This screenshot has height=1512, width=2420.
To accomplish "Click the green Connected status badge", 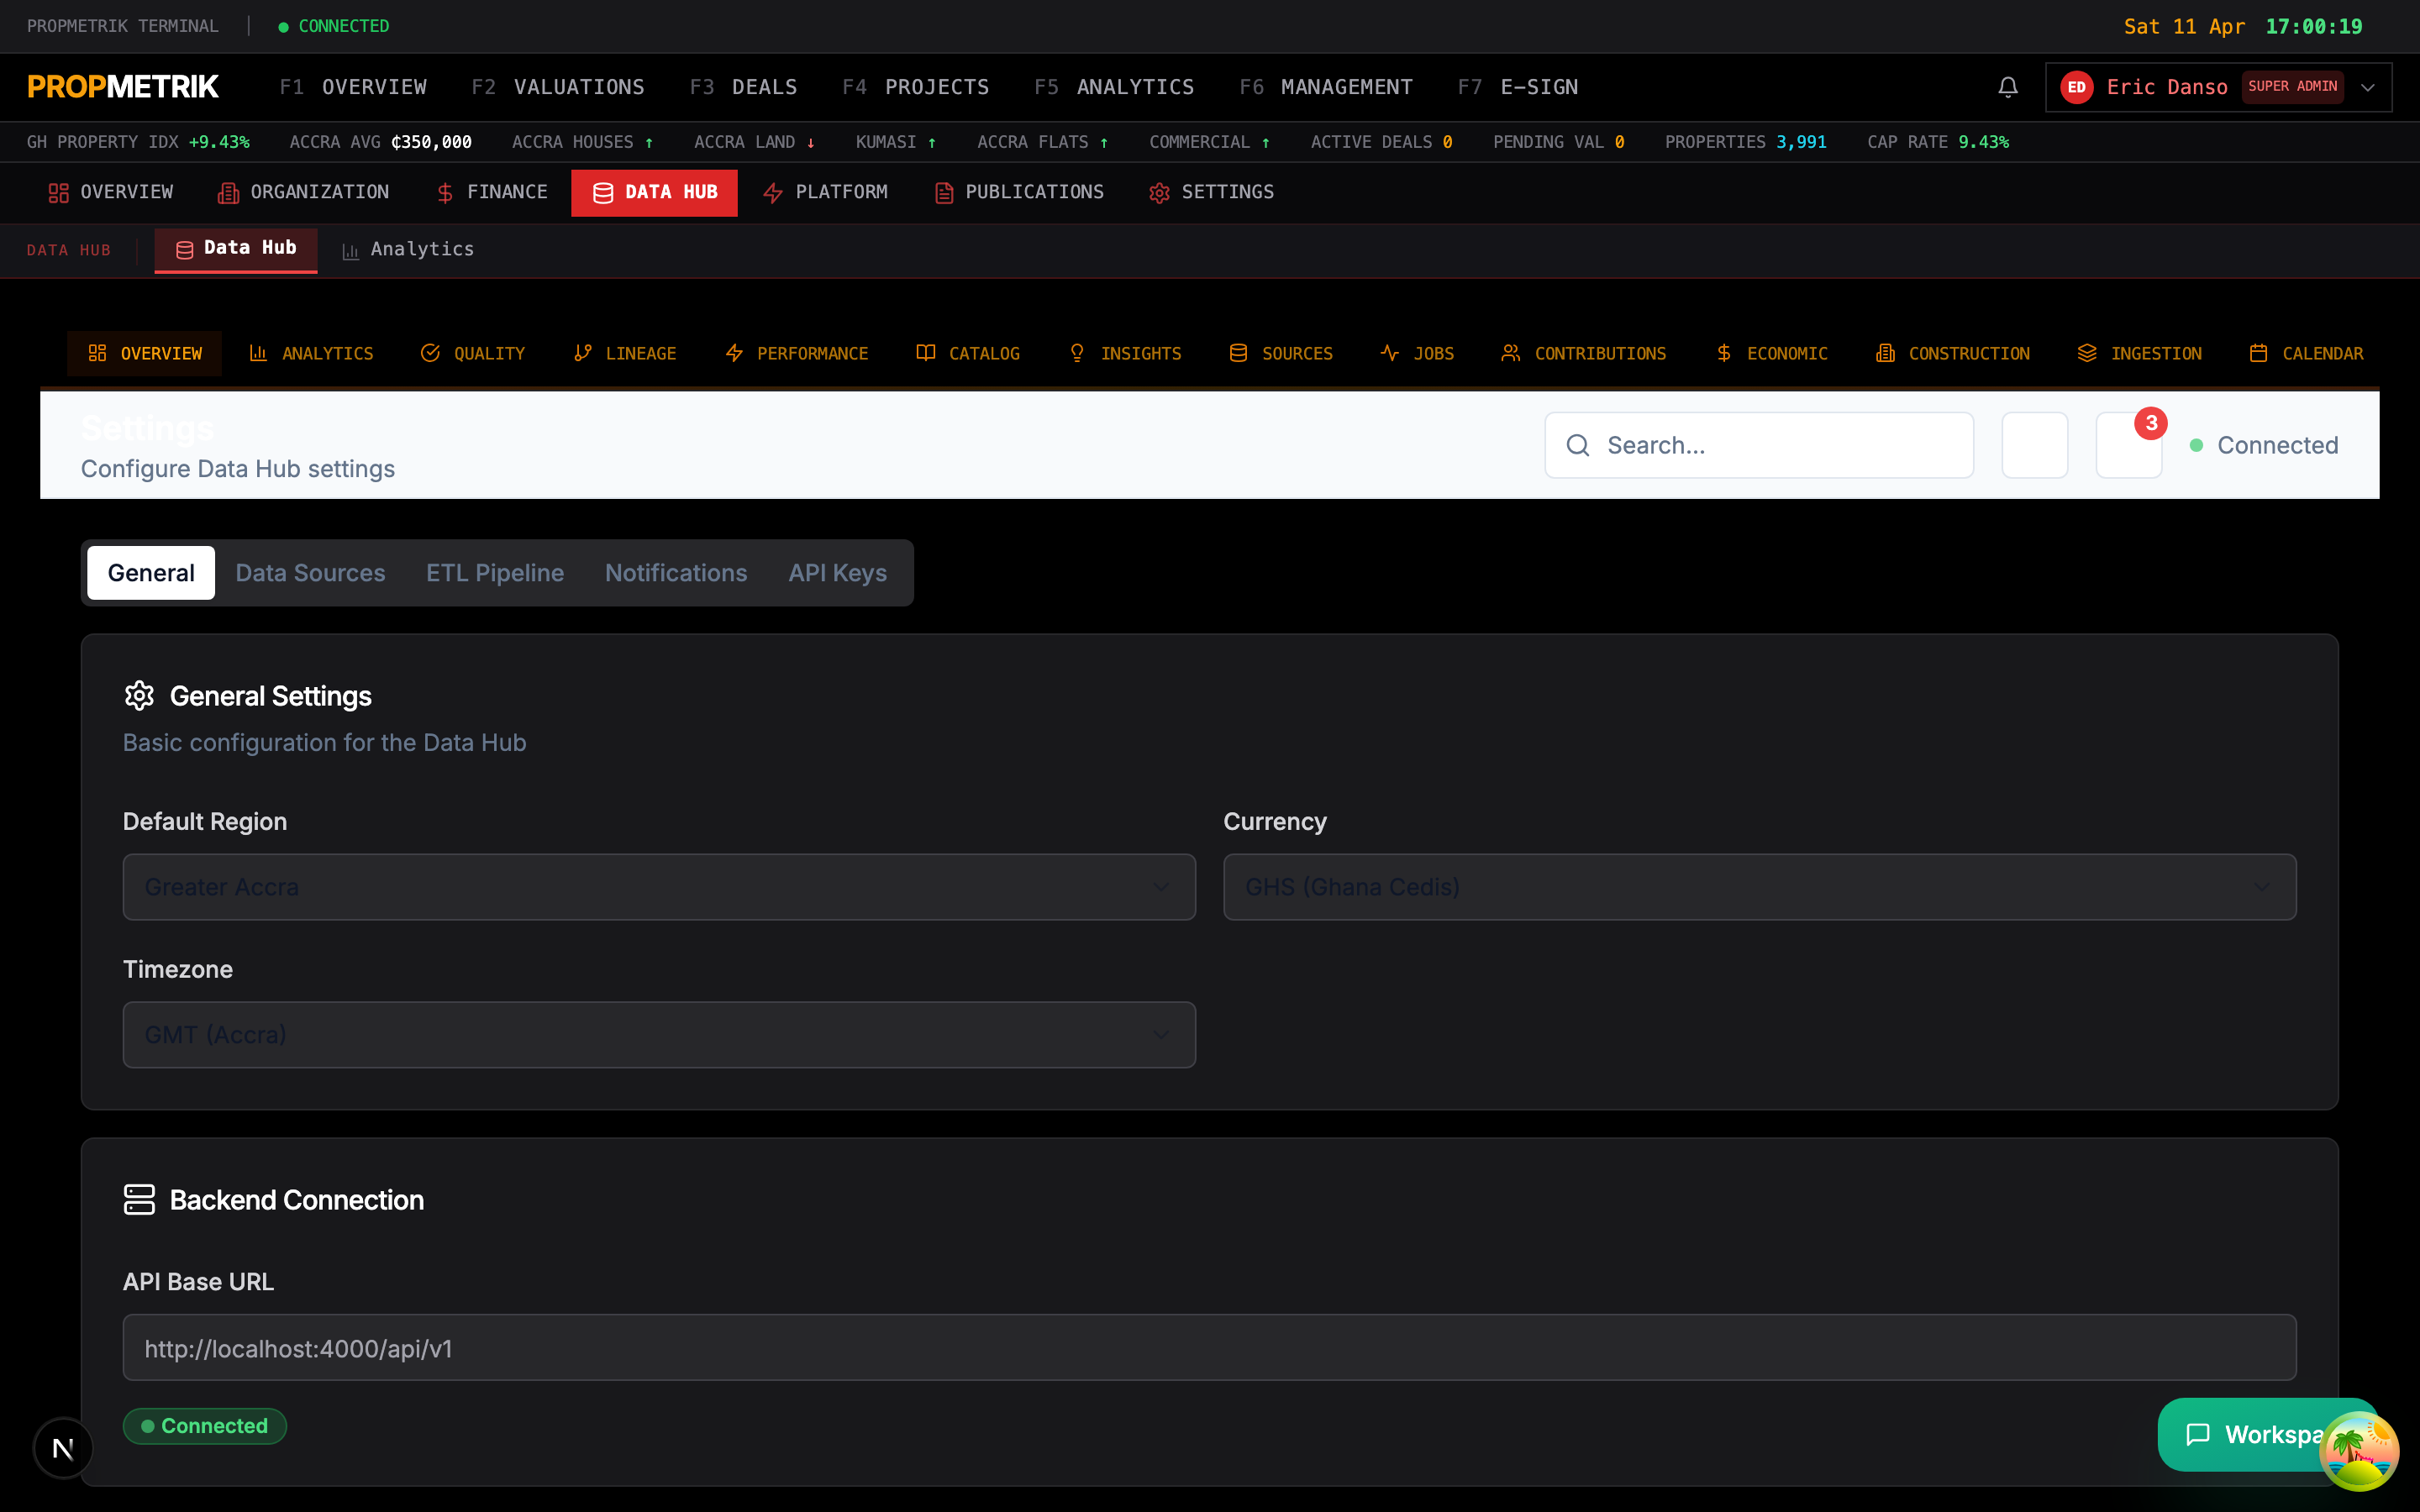I will (x=205, y=1426).
